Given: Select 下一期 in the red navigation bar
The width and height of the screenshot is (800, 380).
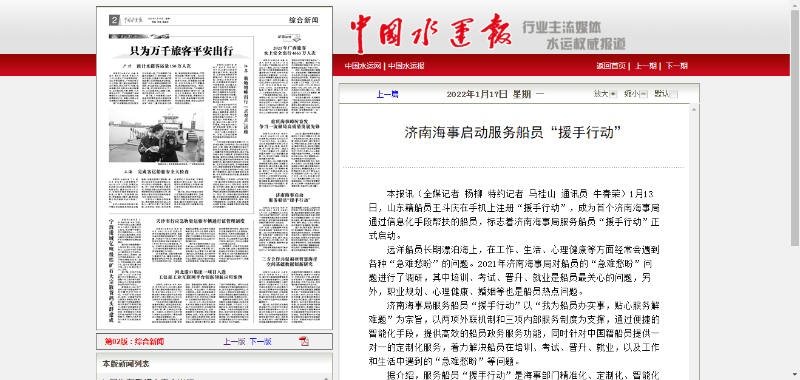Looking at the screenshot, I should click(677, 66).
